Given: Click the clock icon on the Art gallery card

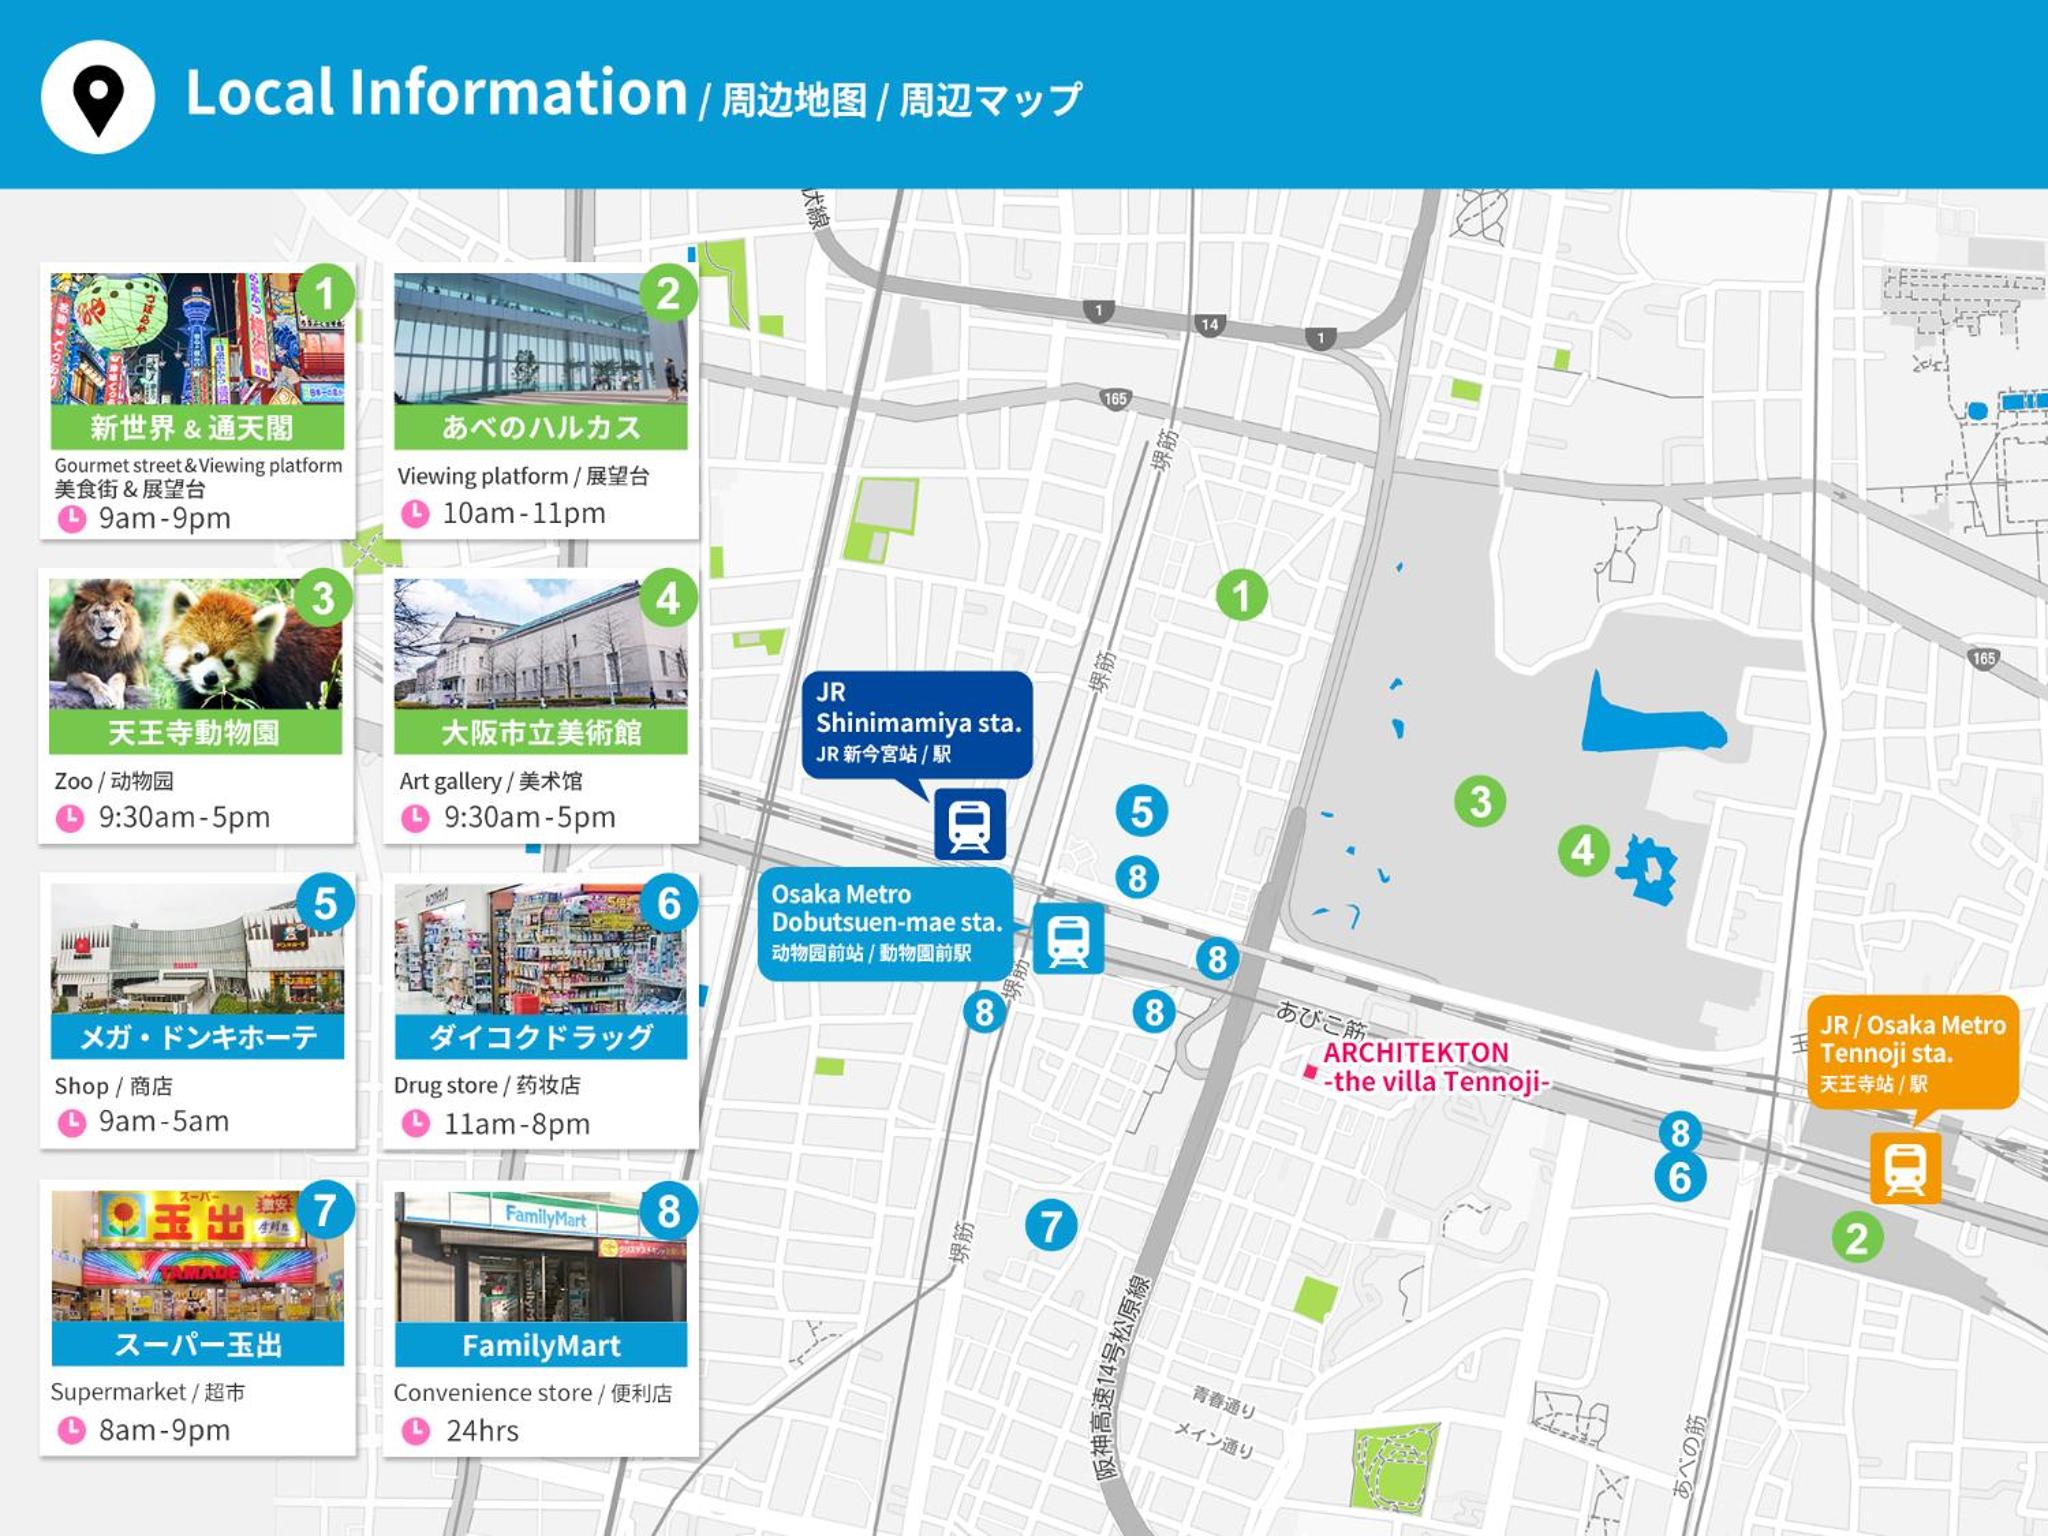Looking at the screenshot, I should pos(415,818).
